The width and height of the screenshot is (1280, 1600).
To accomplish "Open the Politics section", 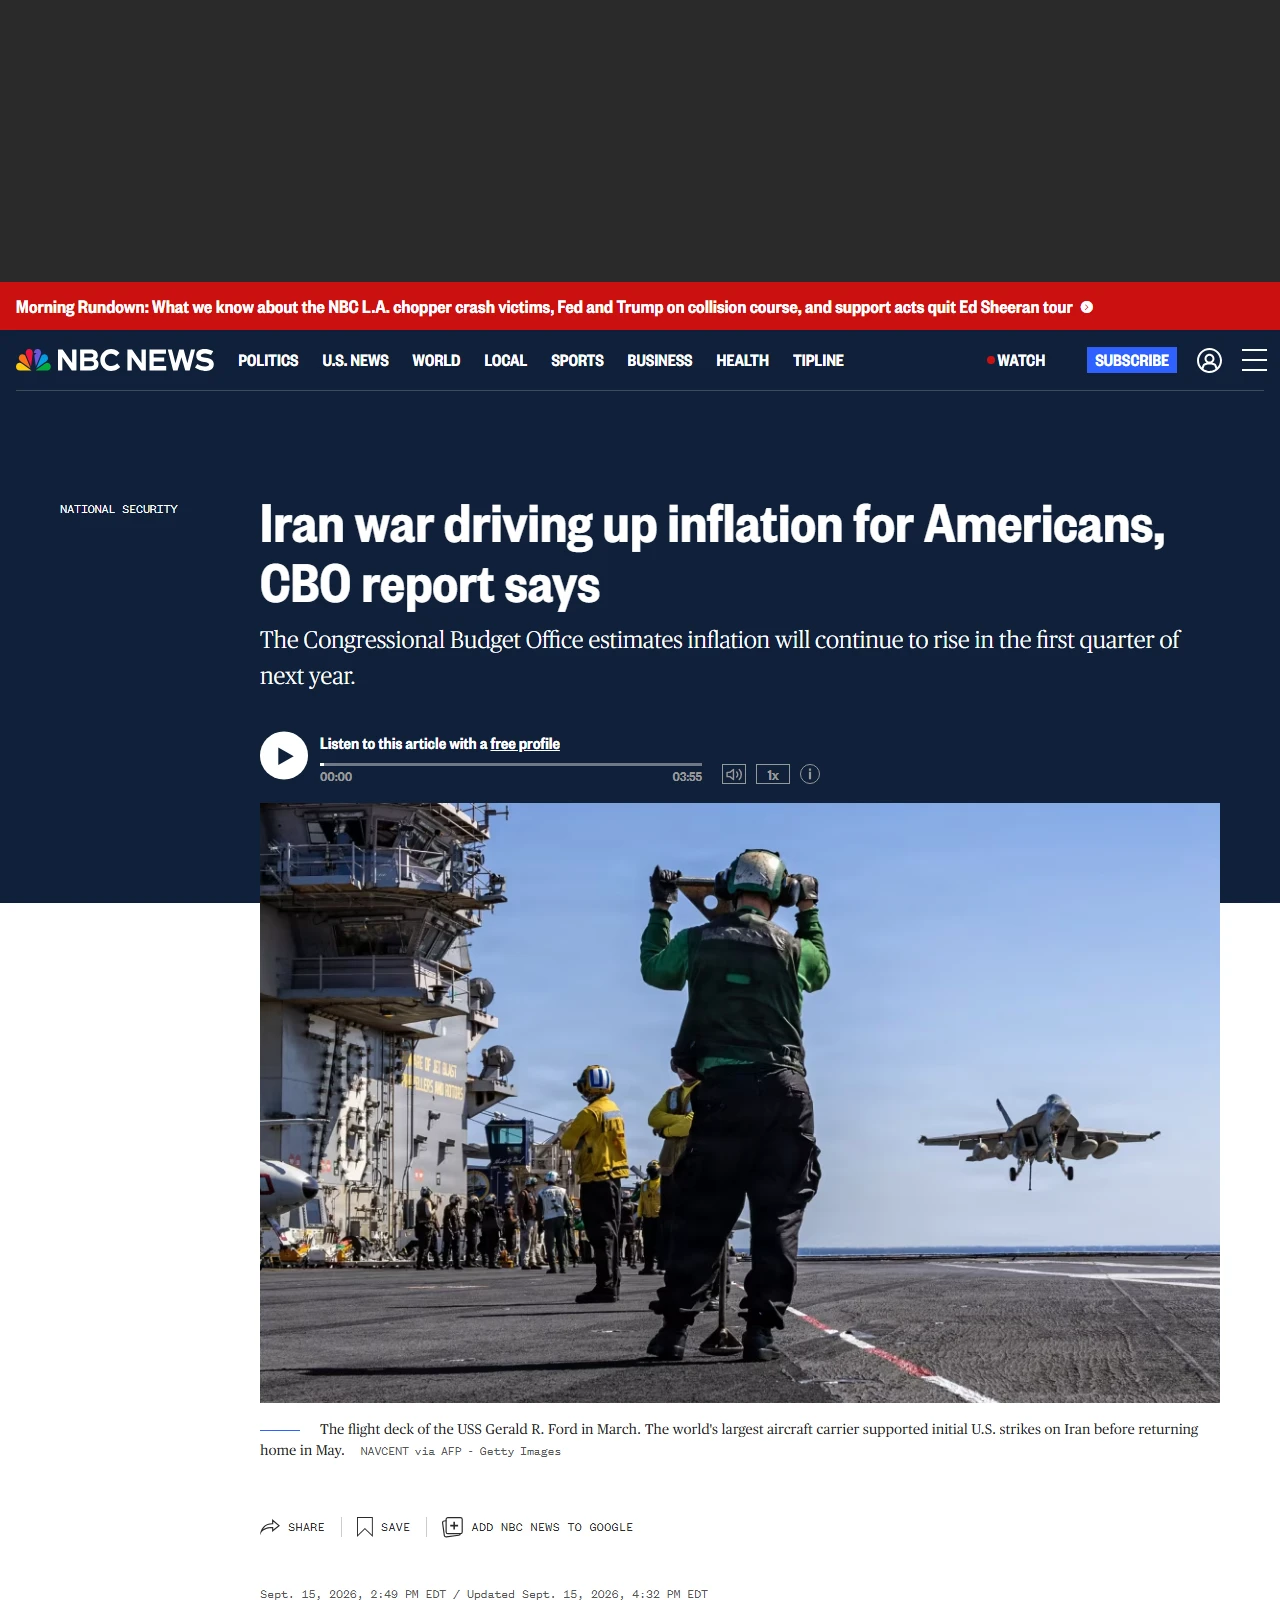I will point(268,360).
